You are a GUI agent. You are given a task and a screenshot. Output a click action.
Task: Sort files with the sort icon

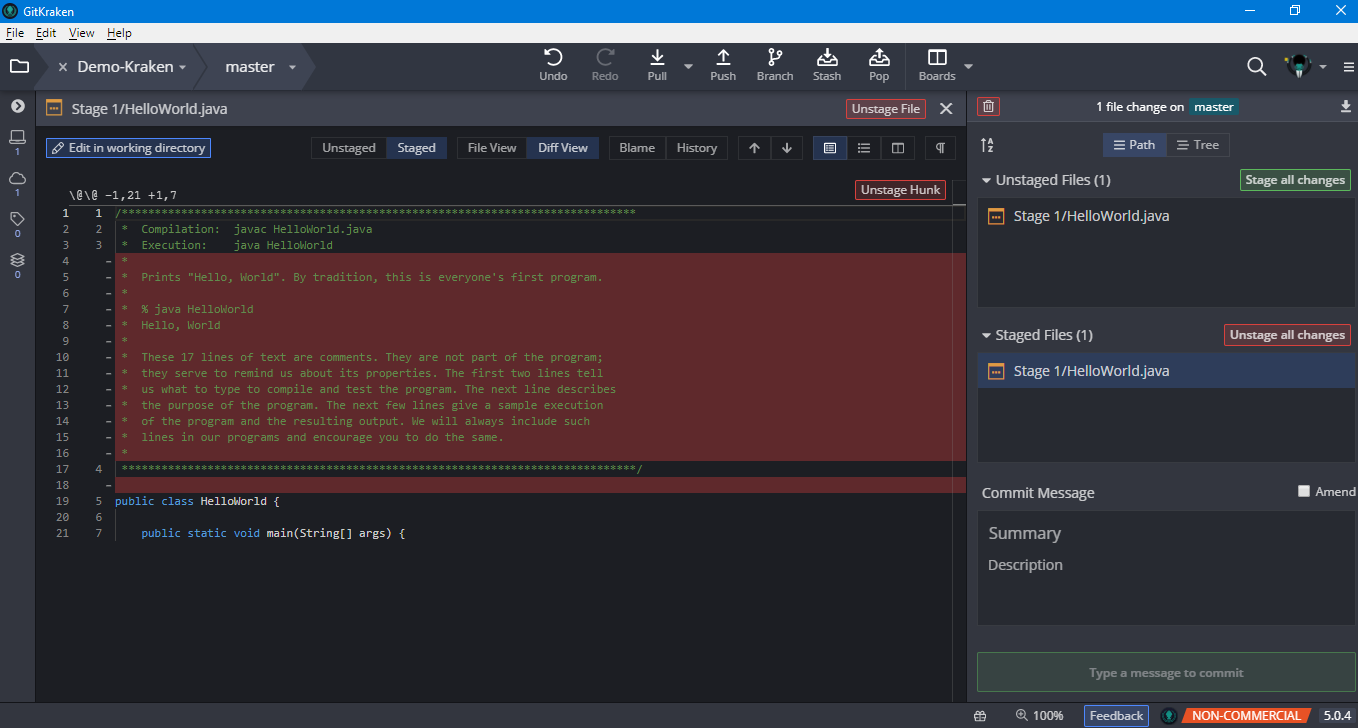tap(987, 145)
